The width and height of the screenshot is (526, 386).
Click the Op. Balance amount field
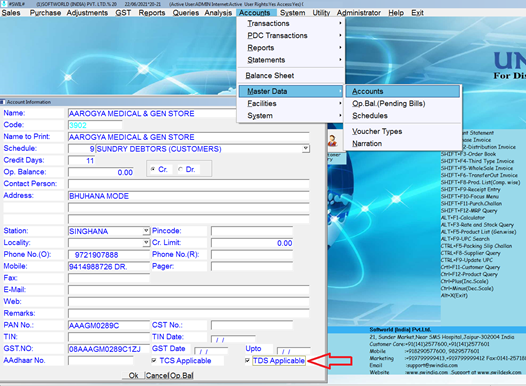click(x=101, y=172)
